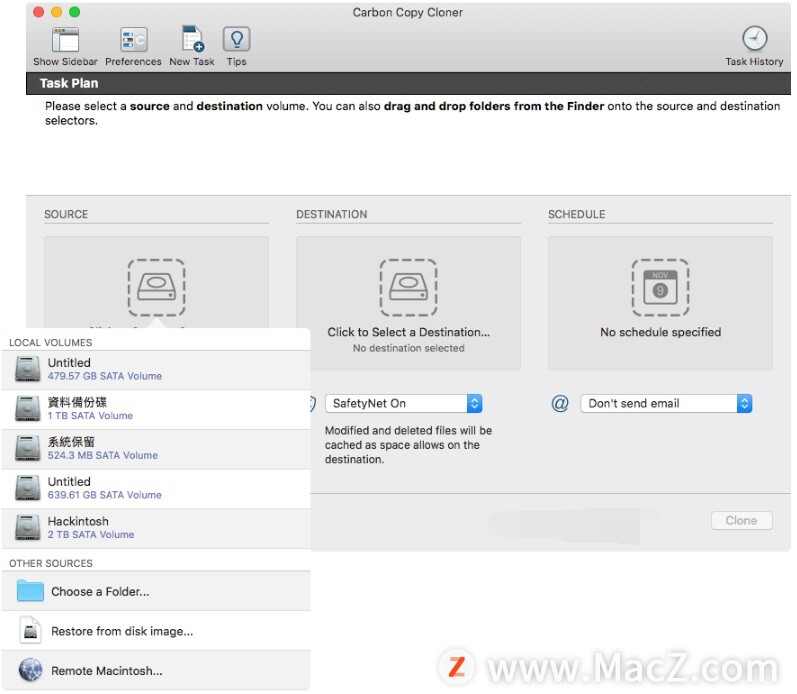
Task: Click drive icon of Hackintosh volume
Action: [27, 528]
